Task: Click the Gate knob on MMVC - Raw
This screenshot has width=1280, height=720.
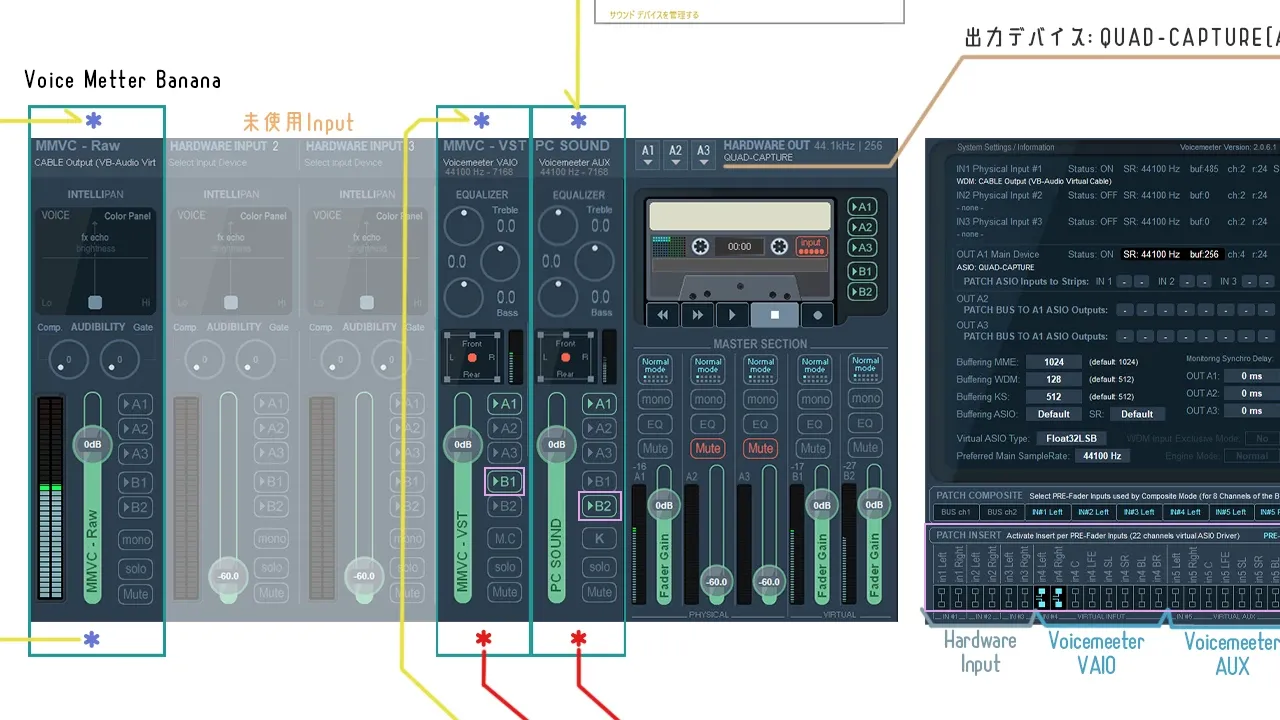Action: (x=120, y=359)
